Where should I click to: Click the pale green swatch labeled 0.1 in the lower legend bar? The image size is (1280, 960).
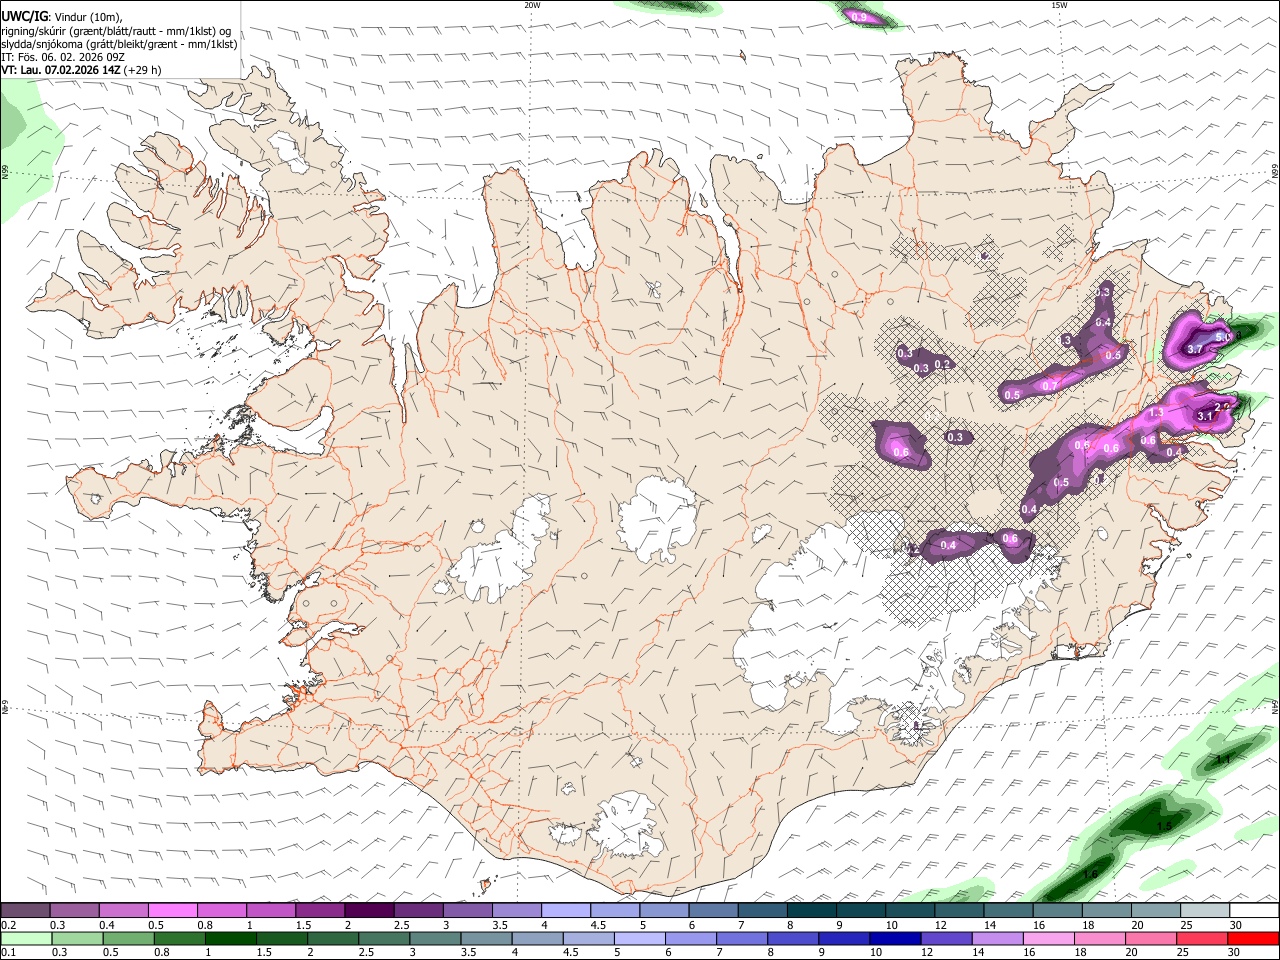pyautogui.click(x=25, y=938)
